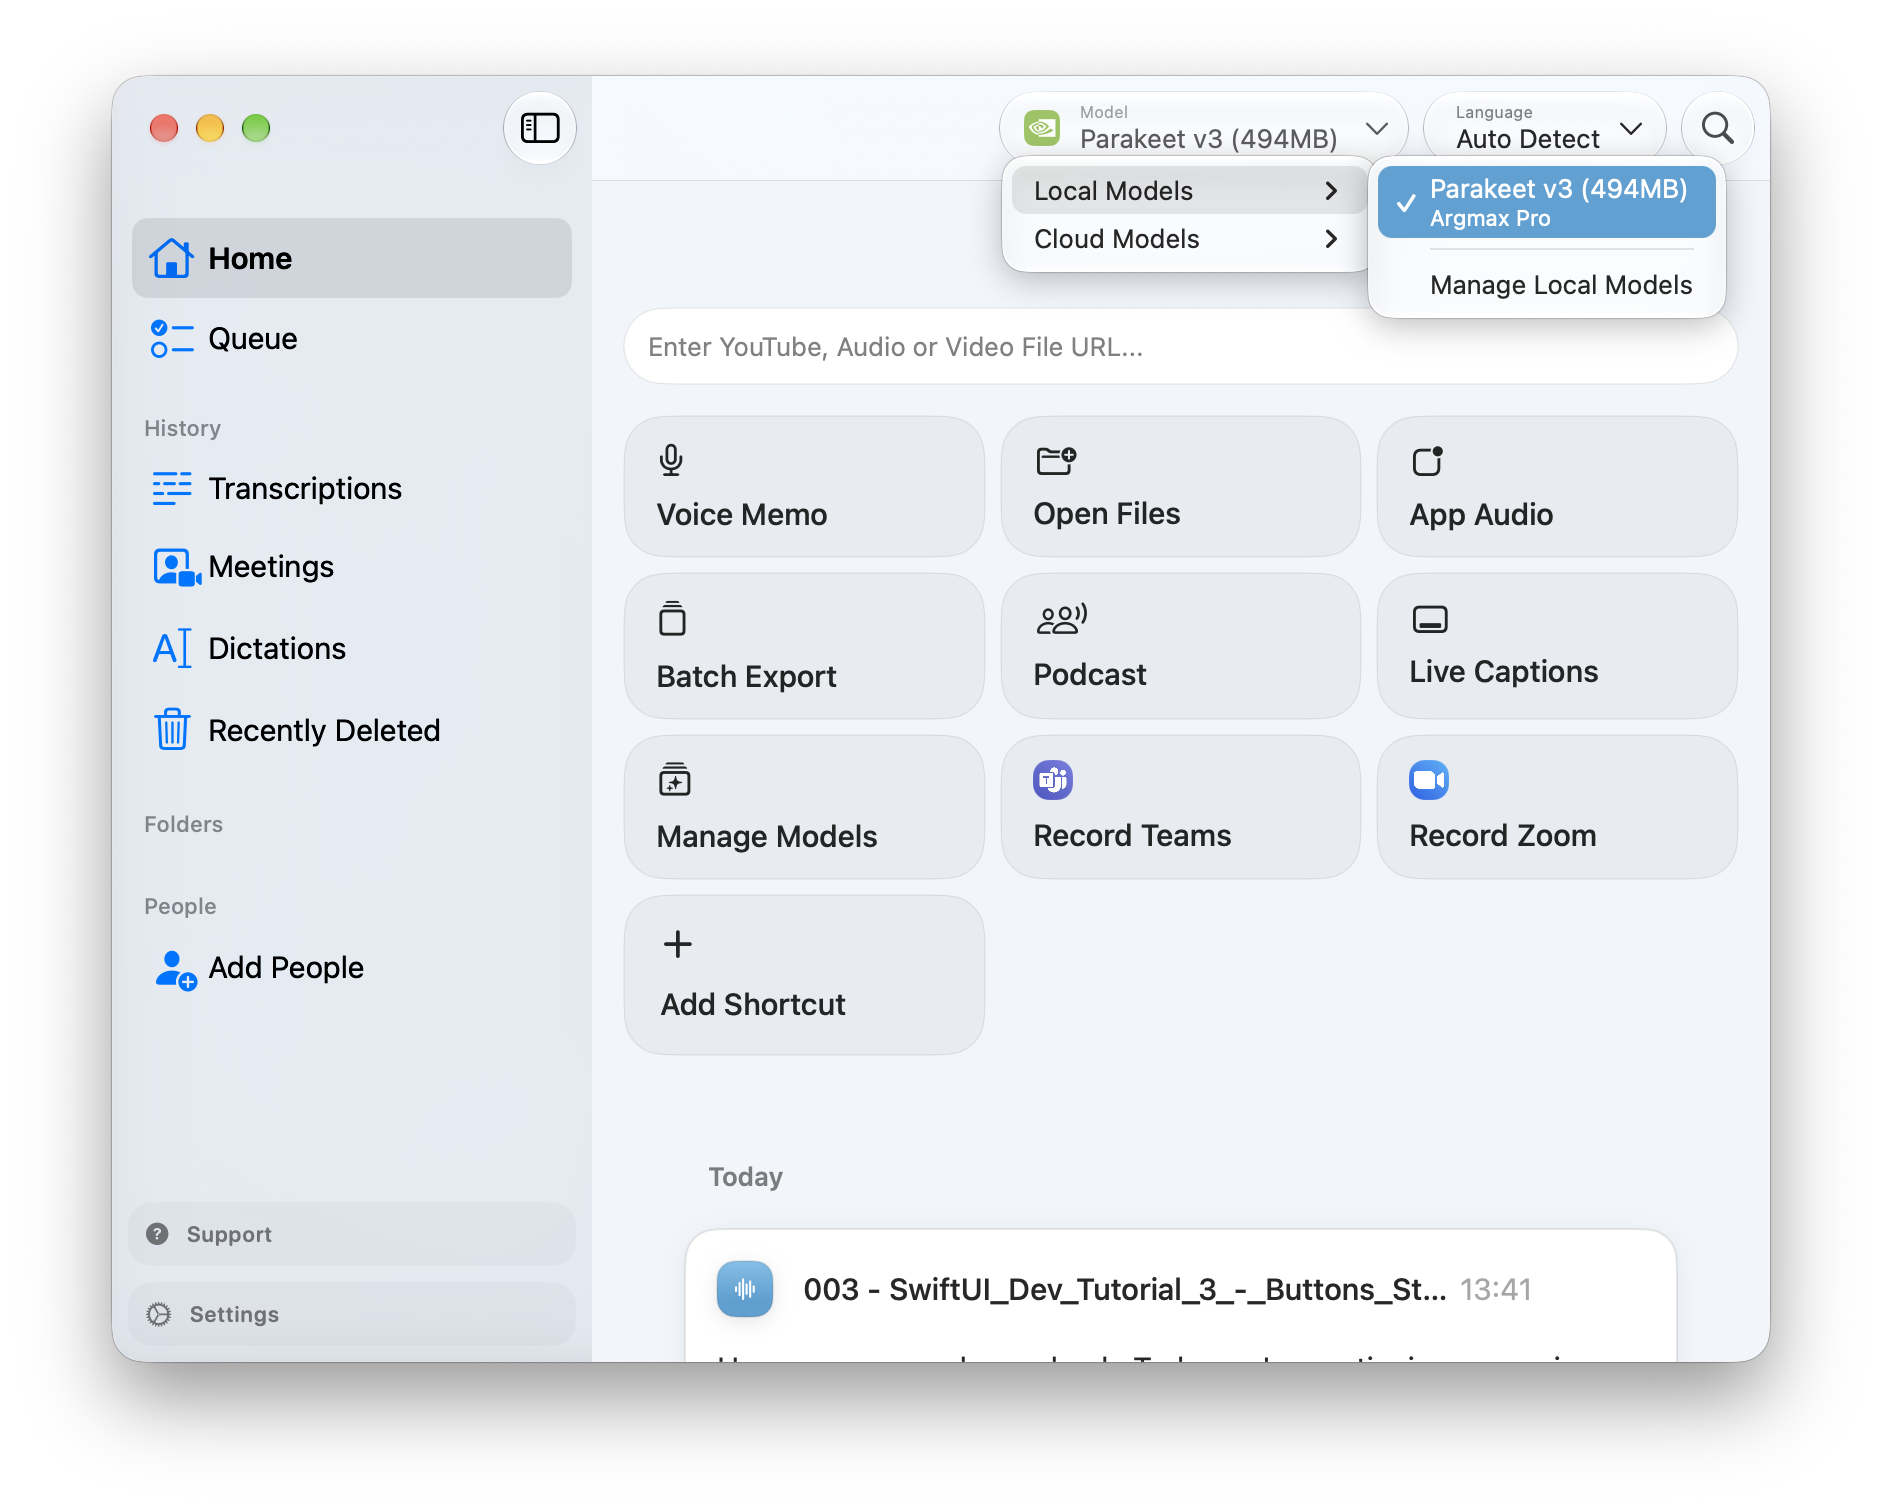Click the Podcast people icon
Viewport: 1882px width, 1510px height.
(x=1061, y=619)
